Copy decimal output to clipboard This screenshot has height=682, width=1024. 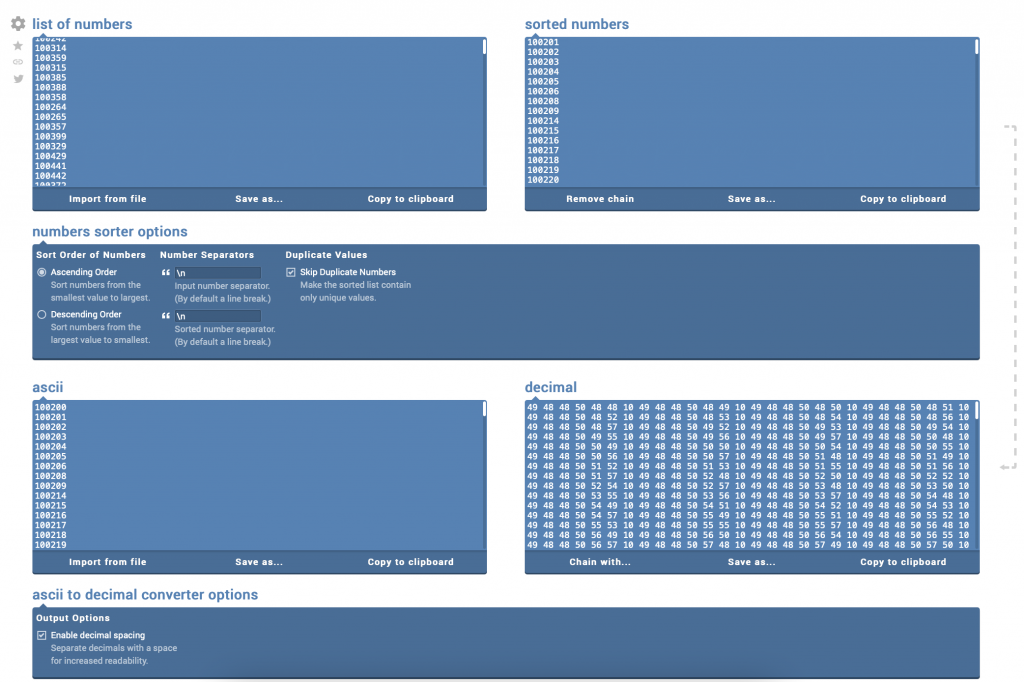click(903, 561)
